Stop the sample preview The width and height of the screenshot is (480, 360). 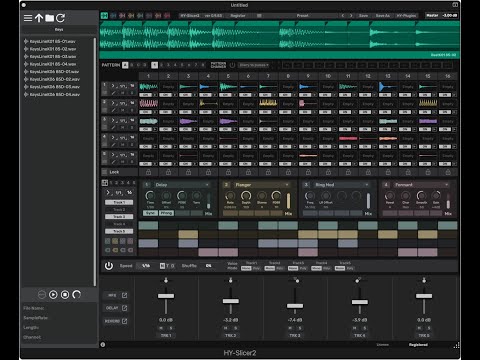click(65, 295)
